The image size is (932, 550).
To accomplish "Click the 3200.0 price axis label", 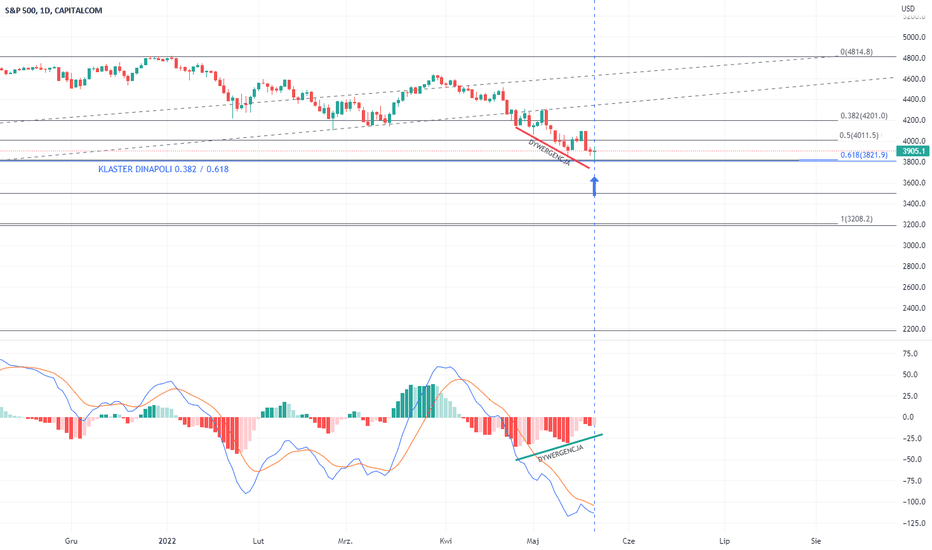I will pyautogui.click(x=914, y=225).
